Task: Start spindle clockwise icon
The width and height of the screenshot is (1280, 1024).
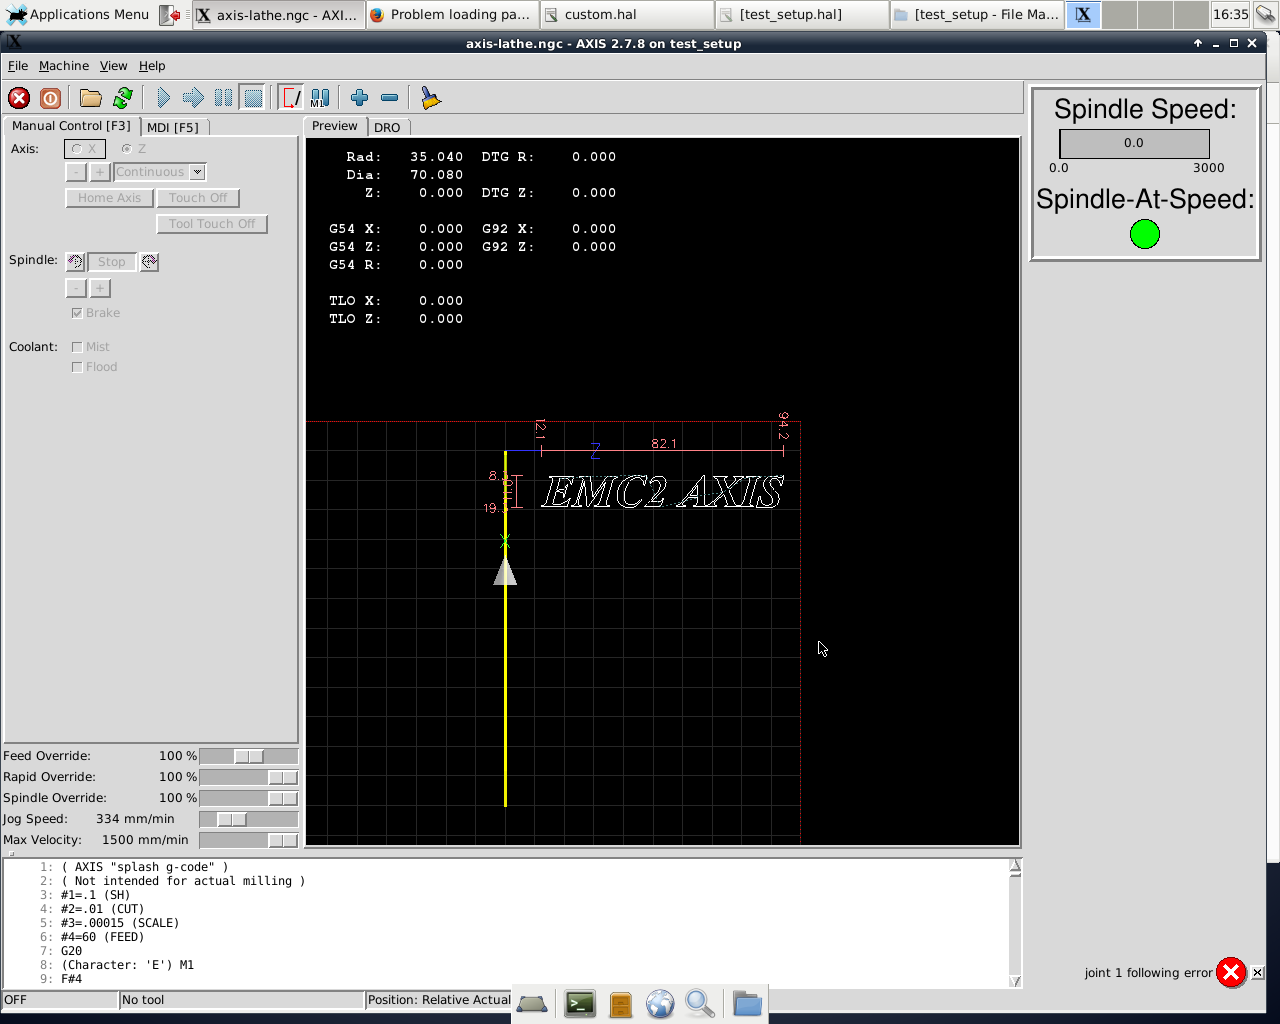Action: coord(149,262)
